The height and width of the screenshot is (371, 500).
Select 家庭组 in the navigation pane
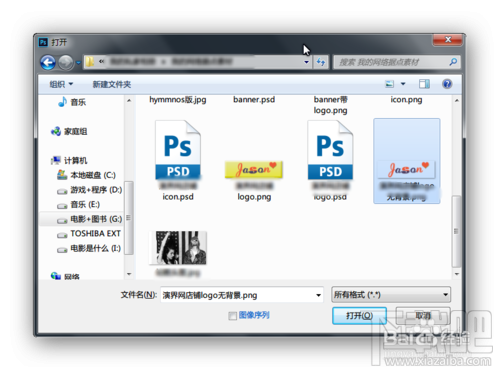pos(75,131)
